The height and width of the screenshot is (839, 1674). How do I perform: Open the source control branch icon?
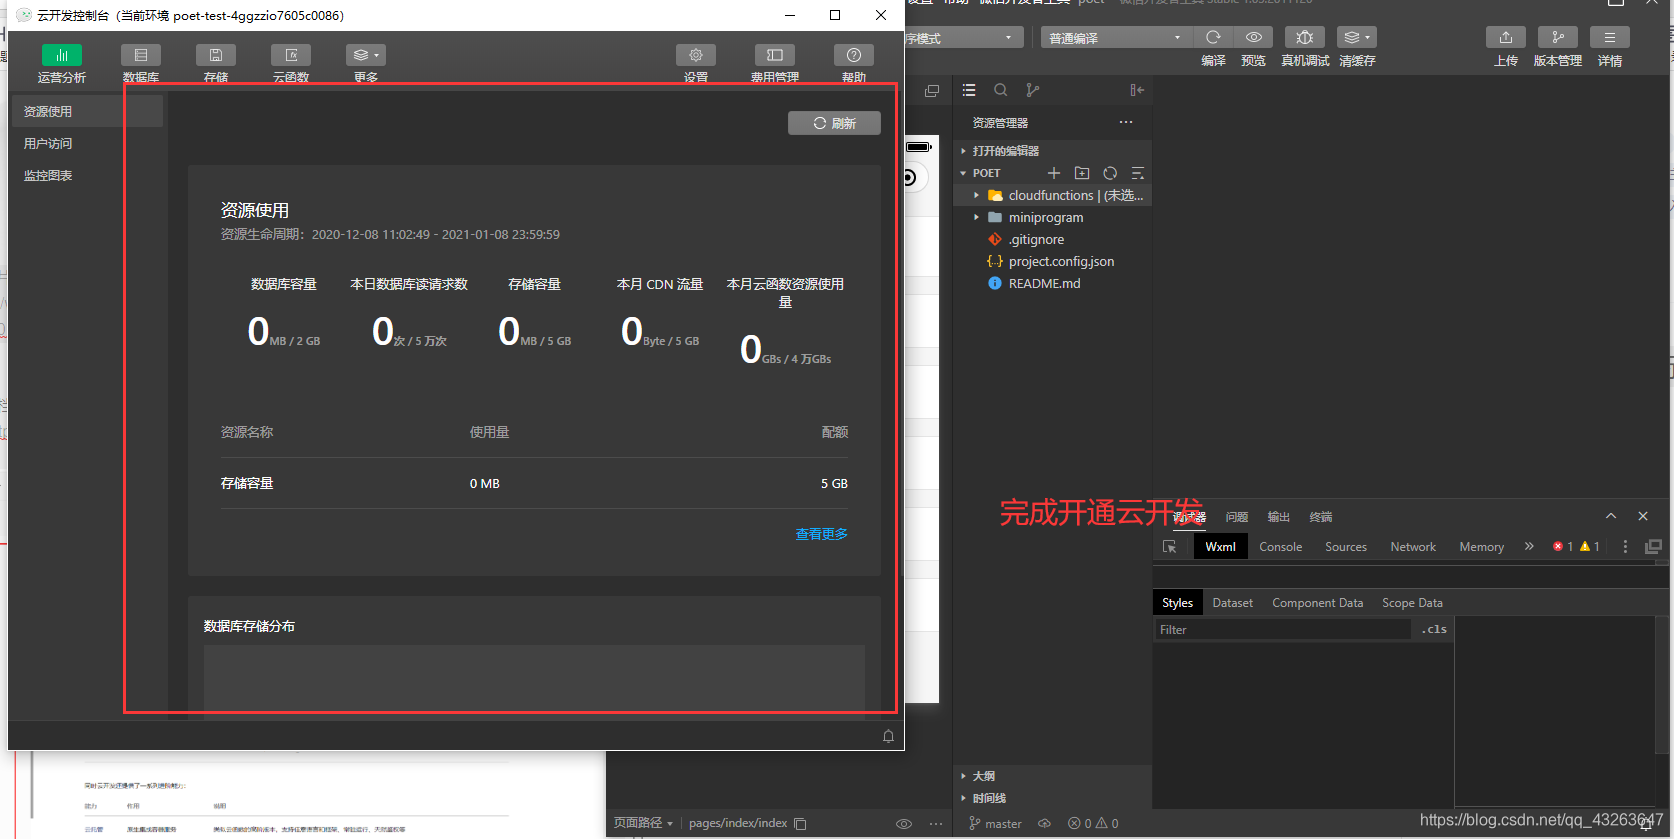pyautogui.click(x=1033, y=90)
